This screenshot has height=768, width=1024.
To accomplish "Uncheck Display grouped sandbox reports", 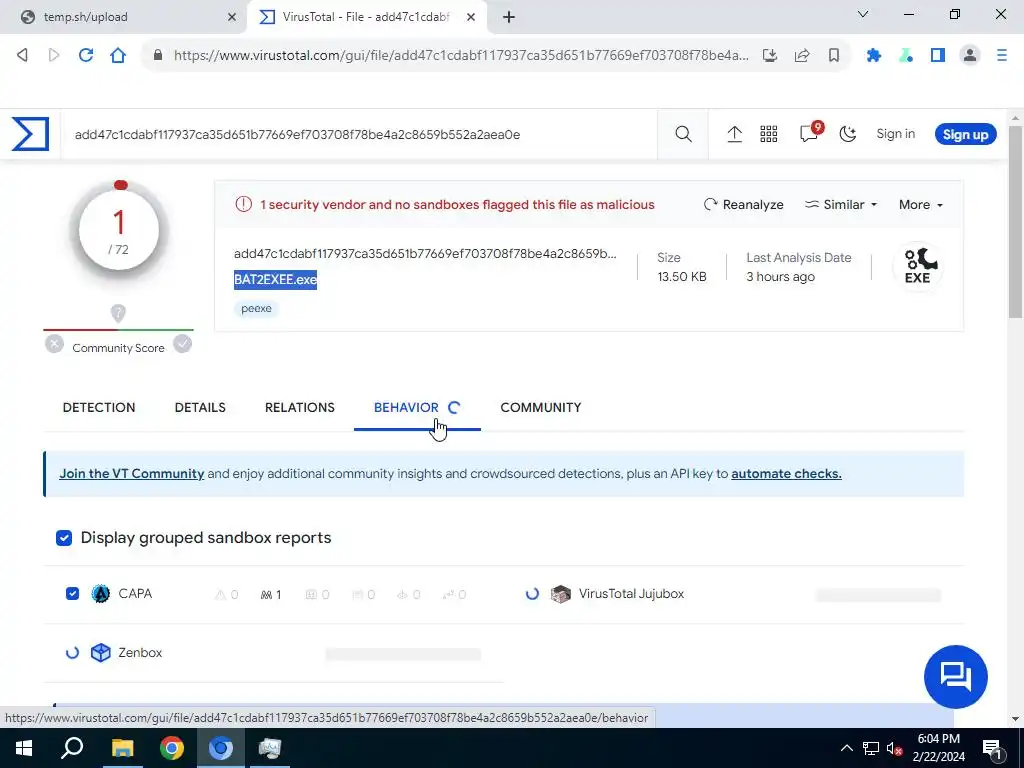I will pyautogui.click(x=64, y=537).
